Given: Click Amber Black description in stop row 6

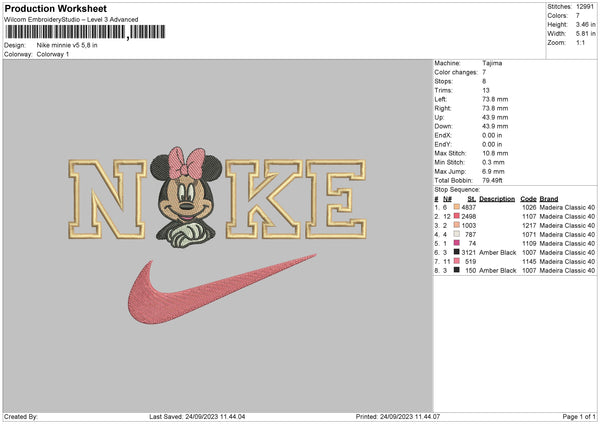Looking at the screenshot, I should point(497,253).
